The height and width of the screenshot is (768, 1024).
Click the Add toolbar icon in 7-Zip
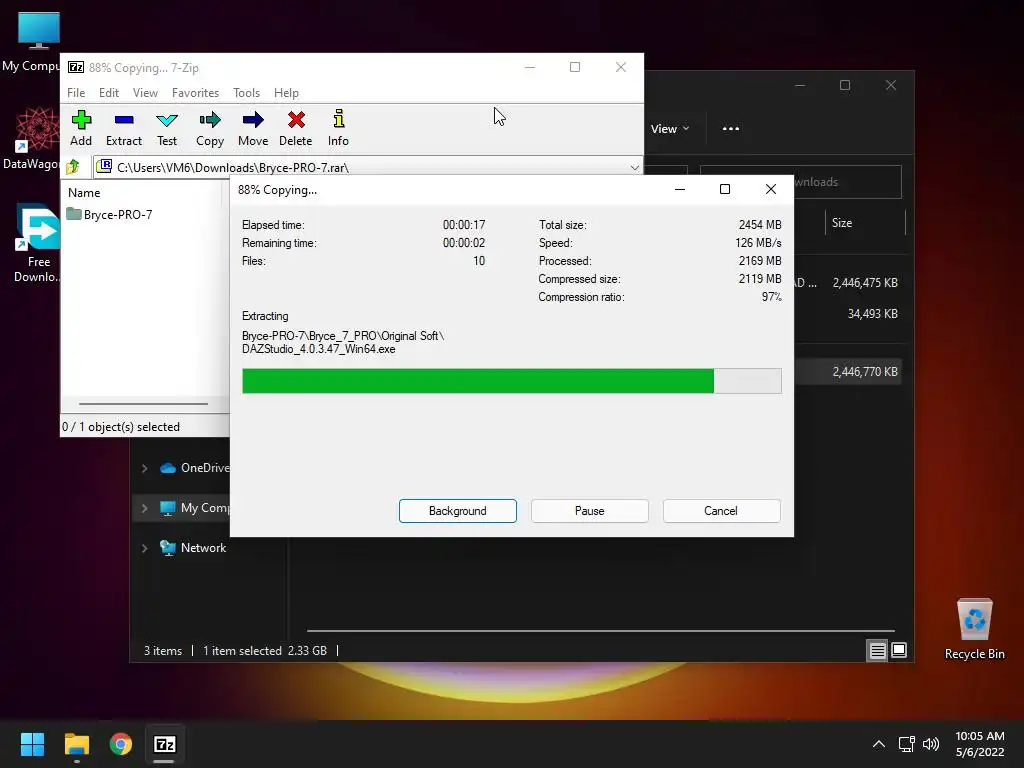pos(81,128)
